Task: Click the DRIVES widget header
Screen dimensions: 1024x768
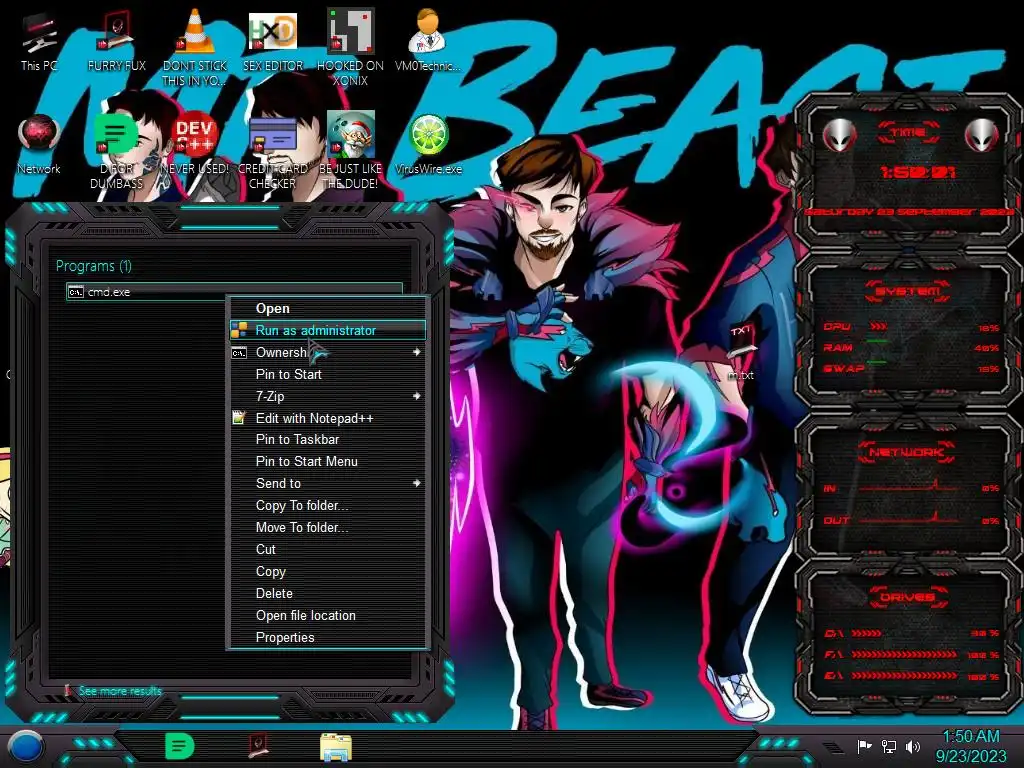Action: click(907, 597)
